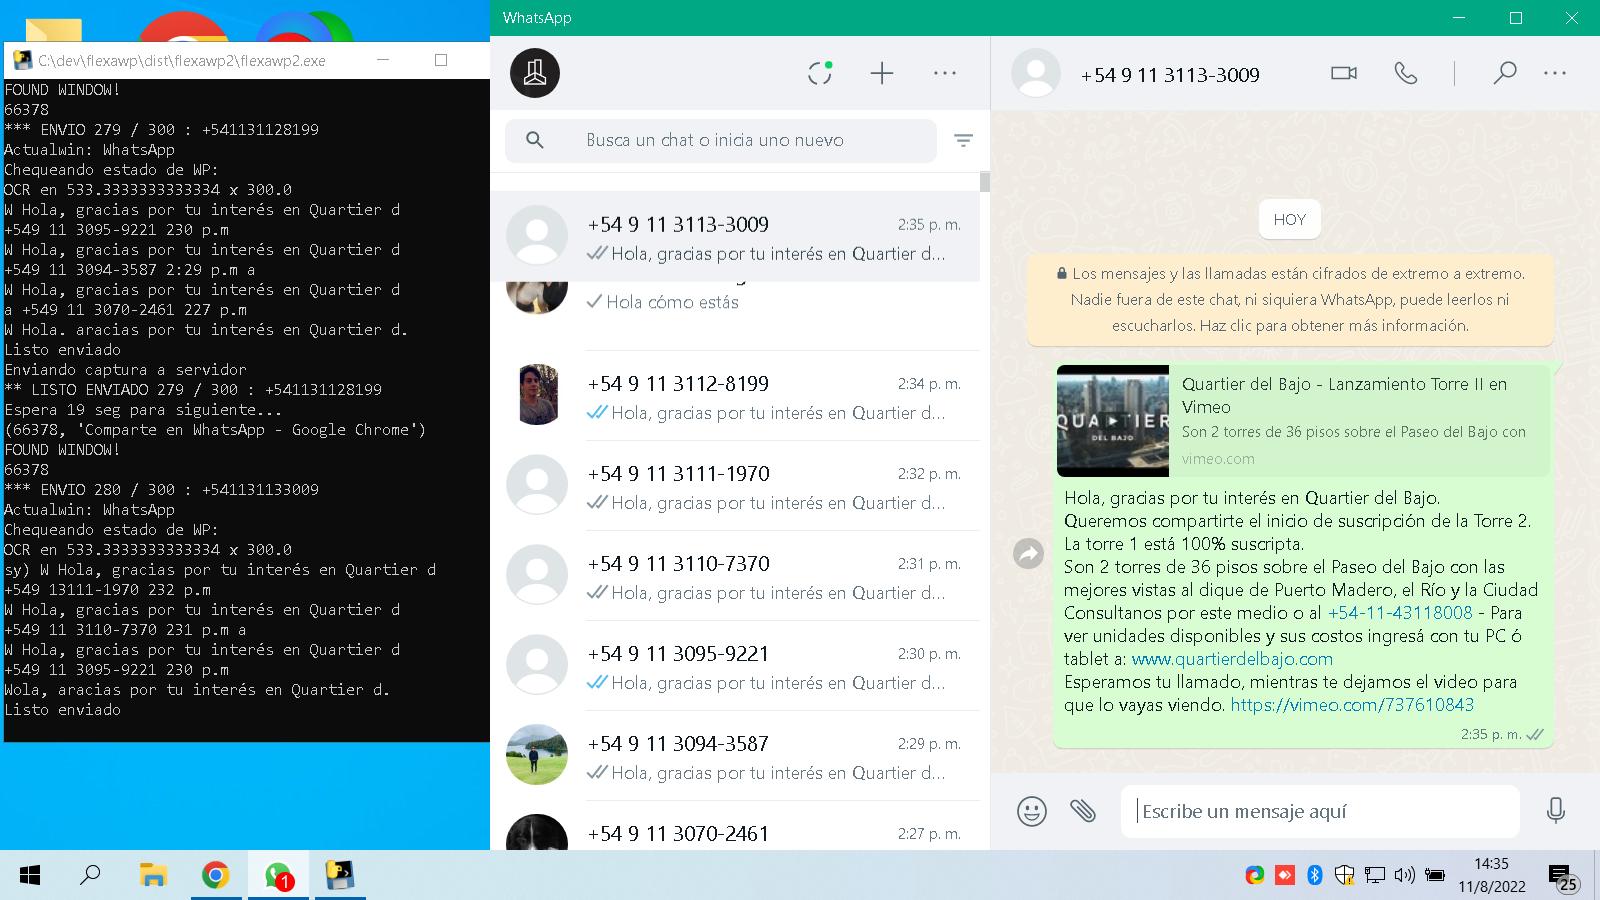Forward the Quartier del Bajo message
The height and width of the screenshot is (900, 1600).
point(1028,553)
